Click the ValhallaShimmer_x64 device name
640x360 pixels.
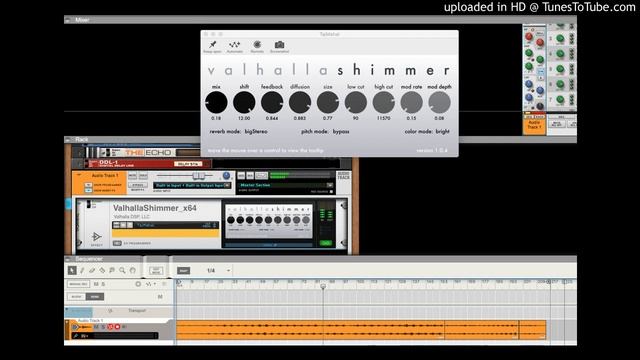pos(155,208)
